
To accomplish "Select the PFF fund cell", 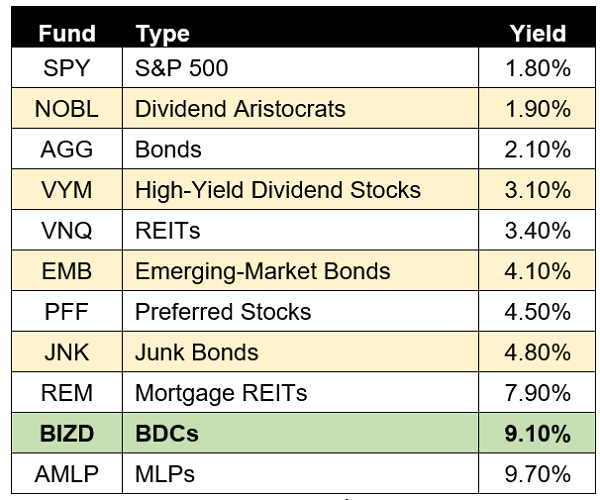I will 67,311.
